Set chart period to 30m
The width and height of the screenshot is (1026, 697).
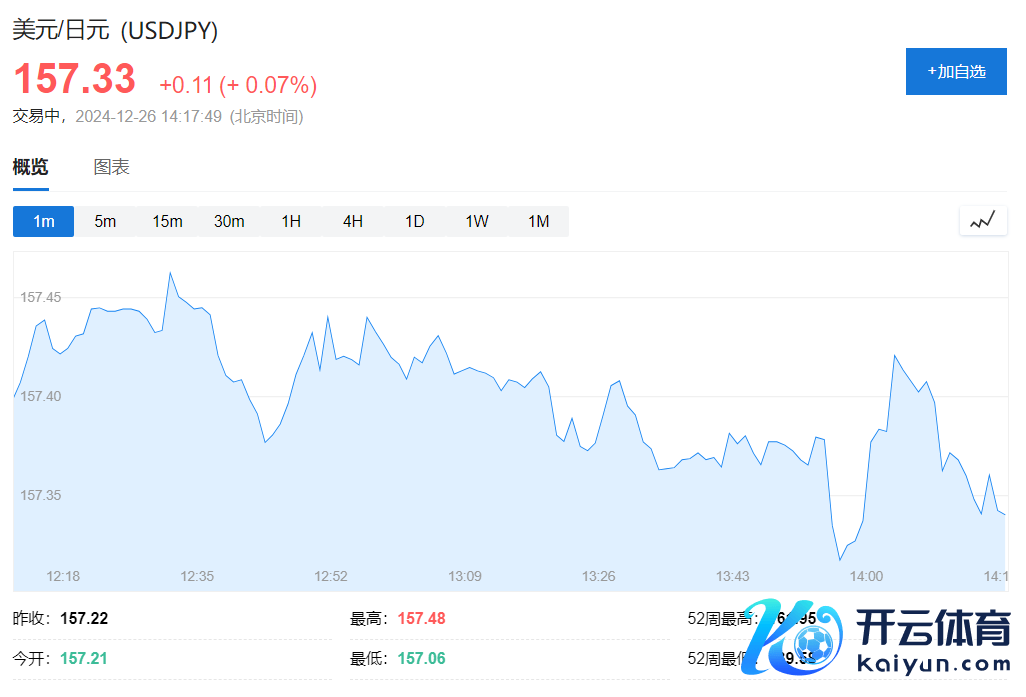[x=229, y=221]
